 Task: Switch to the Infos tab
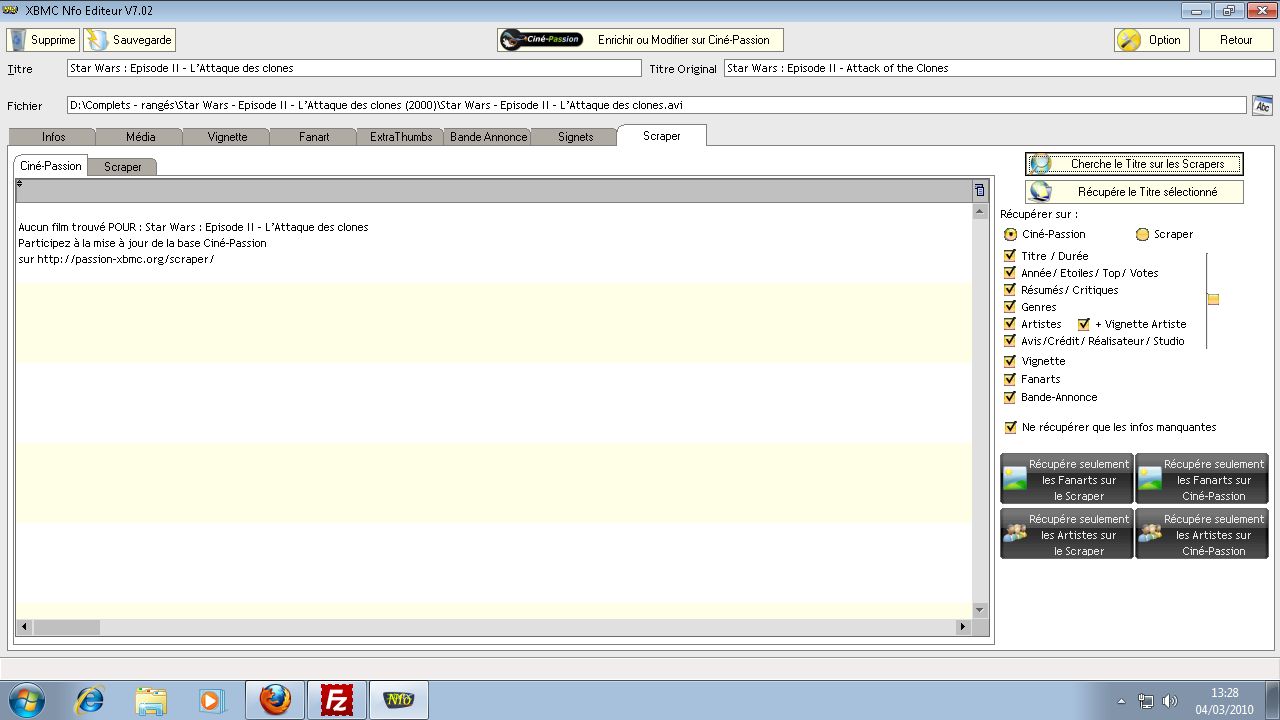tap(53, 137)
